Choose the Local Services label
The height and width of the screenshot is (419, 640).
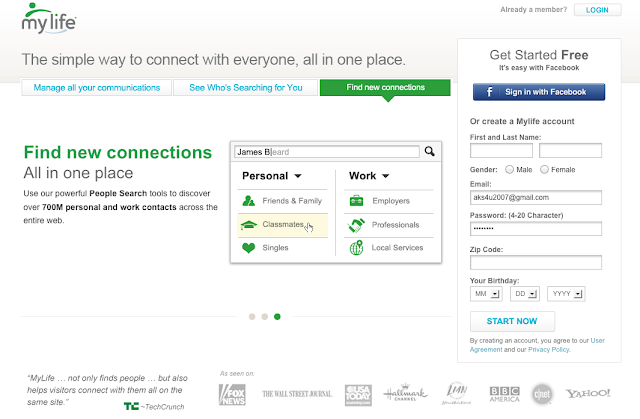[x=397, y=248]
